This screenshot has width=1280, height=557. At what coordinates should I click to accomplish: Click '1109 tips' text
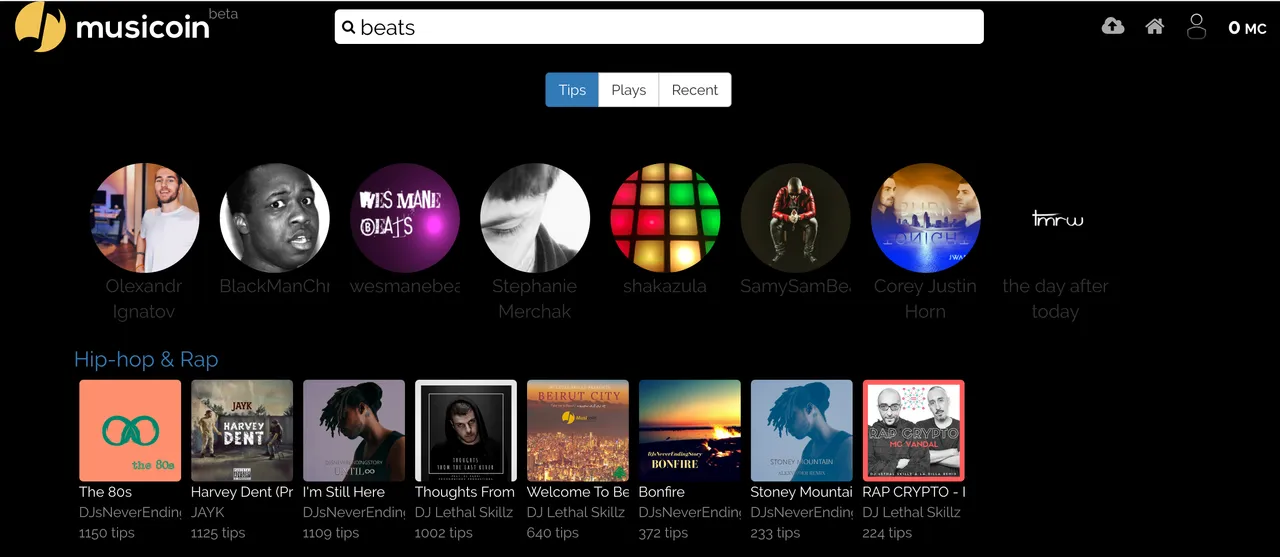[x=331, y=533]
